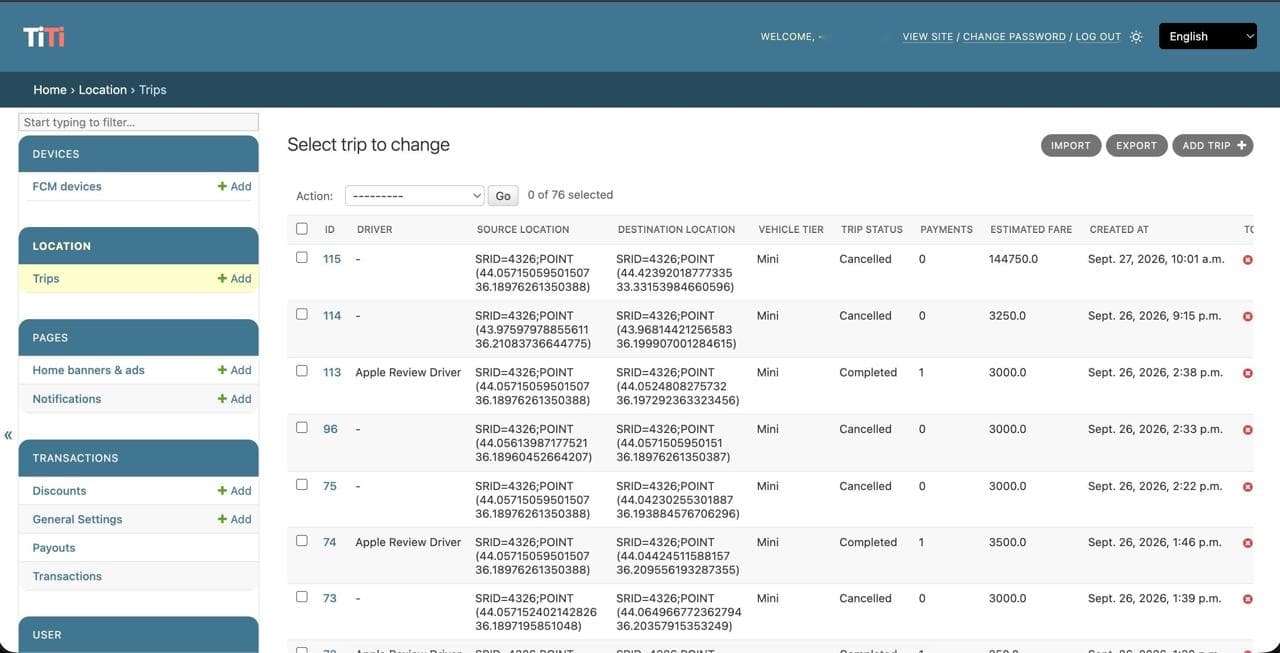
Task: Select the checkbox for trip 113
Action: point(302,370)
